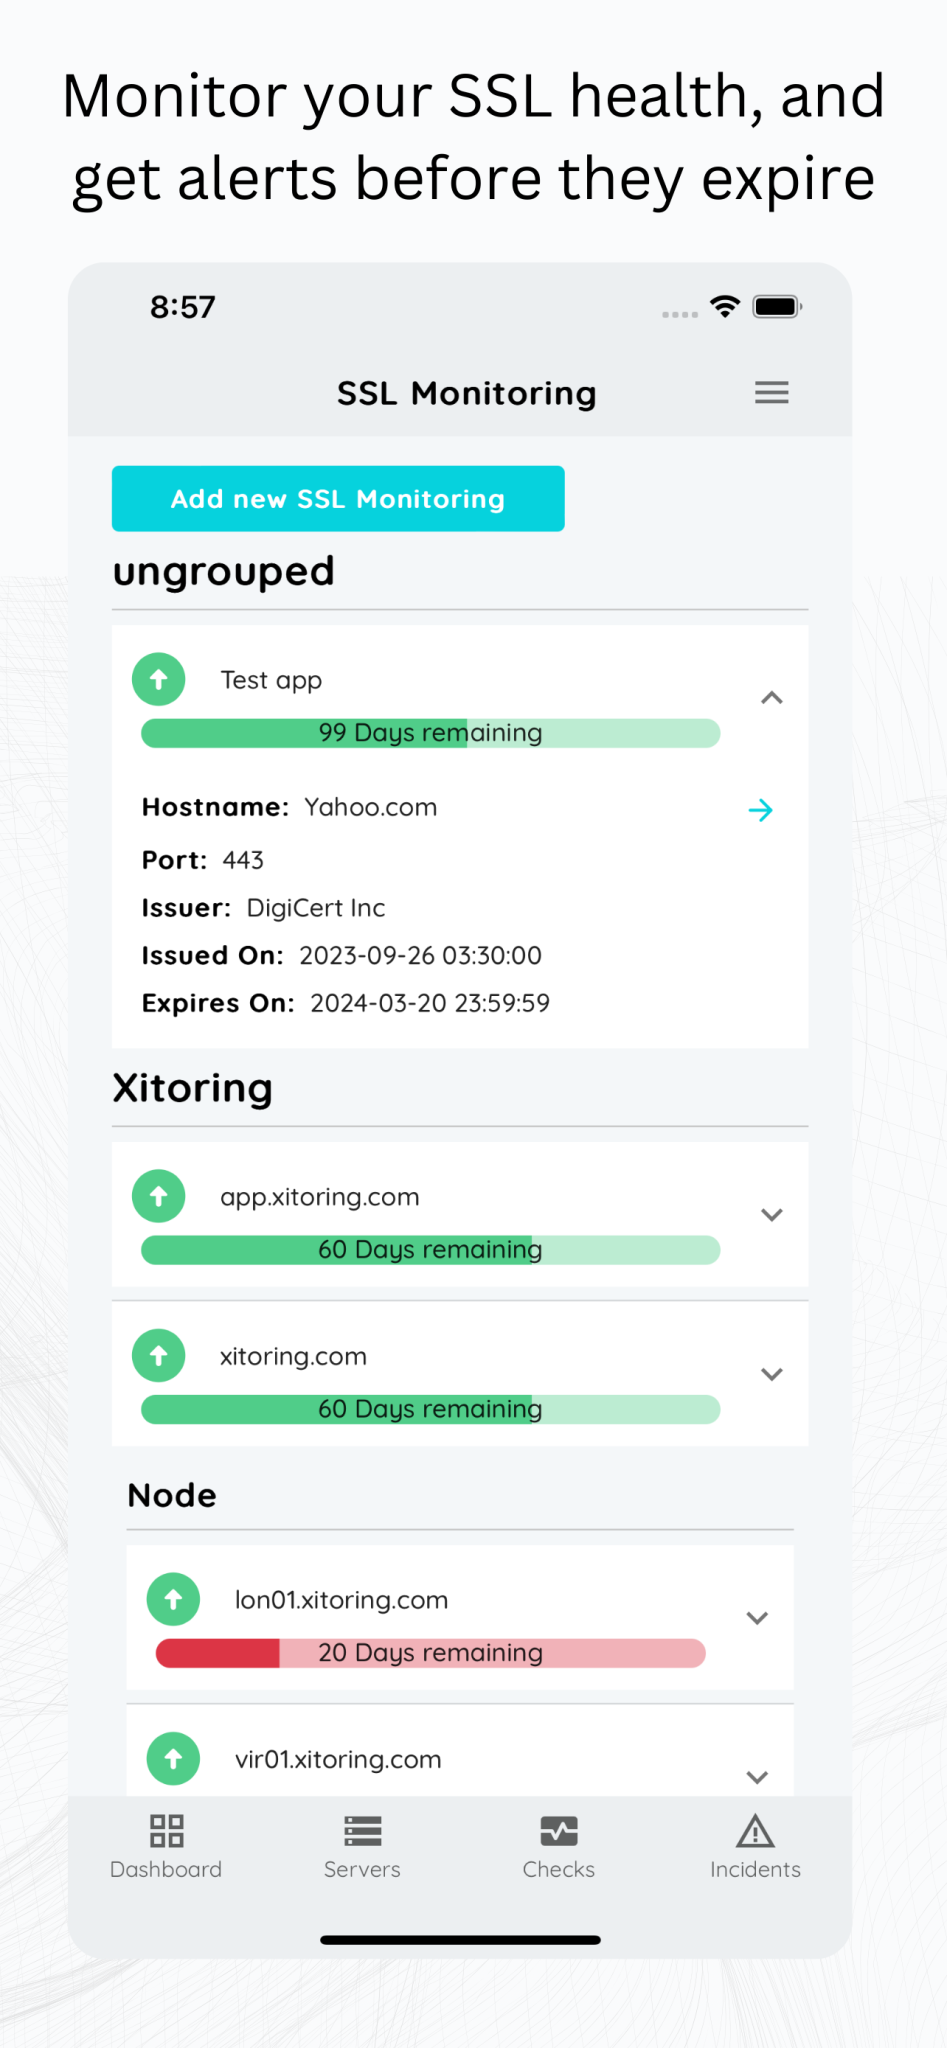Tap the status icon beside xitoring.com
This screenshot has width=947, height=2048.
[x=158, y=1355]
